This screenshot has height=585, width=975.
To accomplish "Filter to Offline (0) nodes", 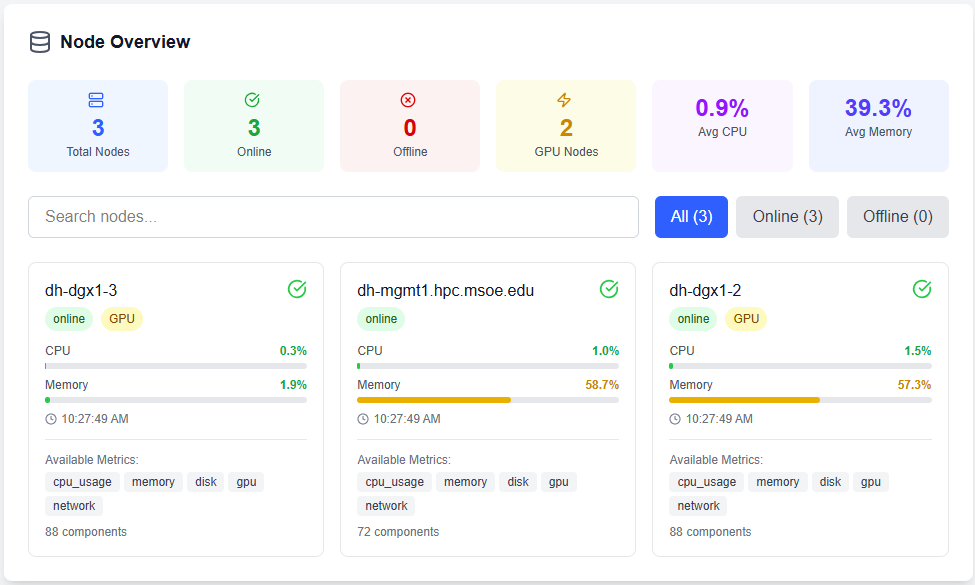I will coord(897,217).
